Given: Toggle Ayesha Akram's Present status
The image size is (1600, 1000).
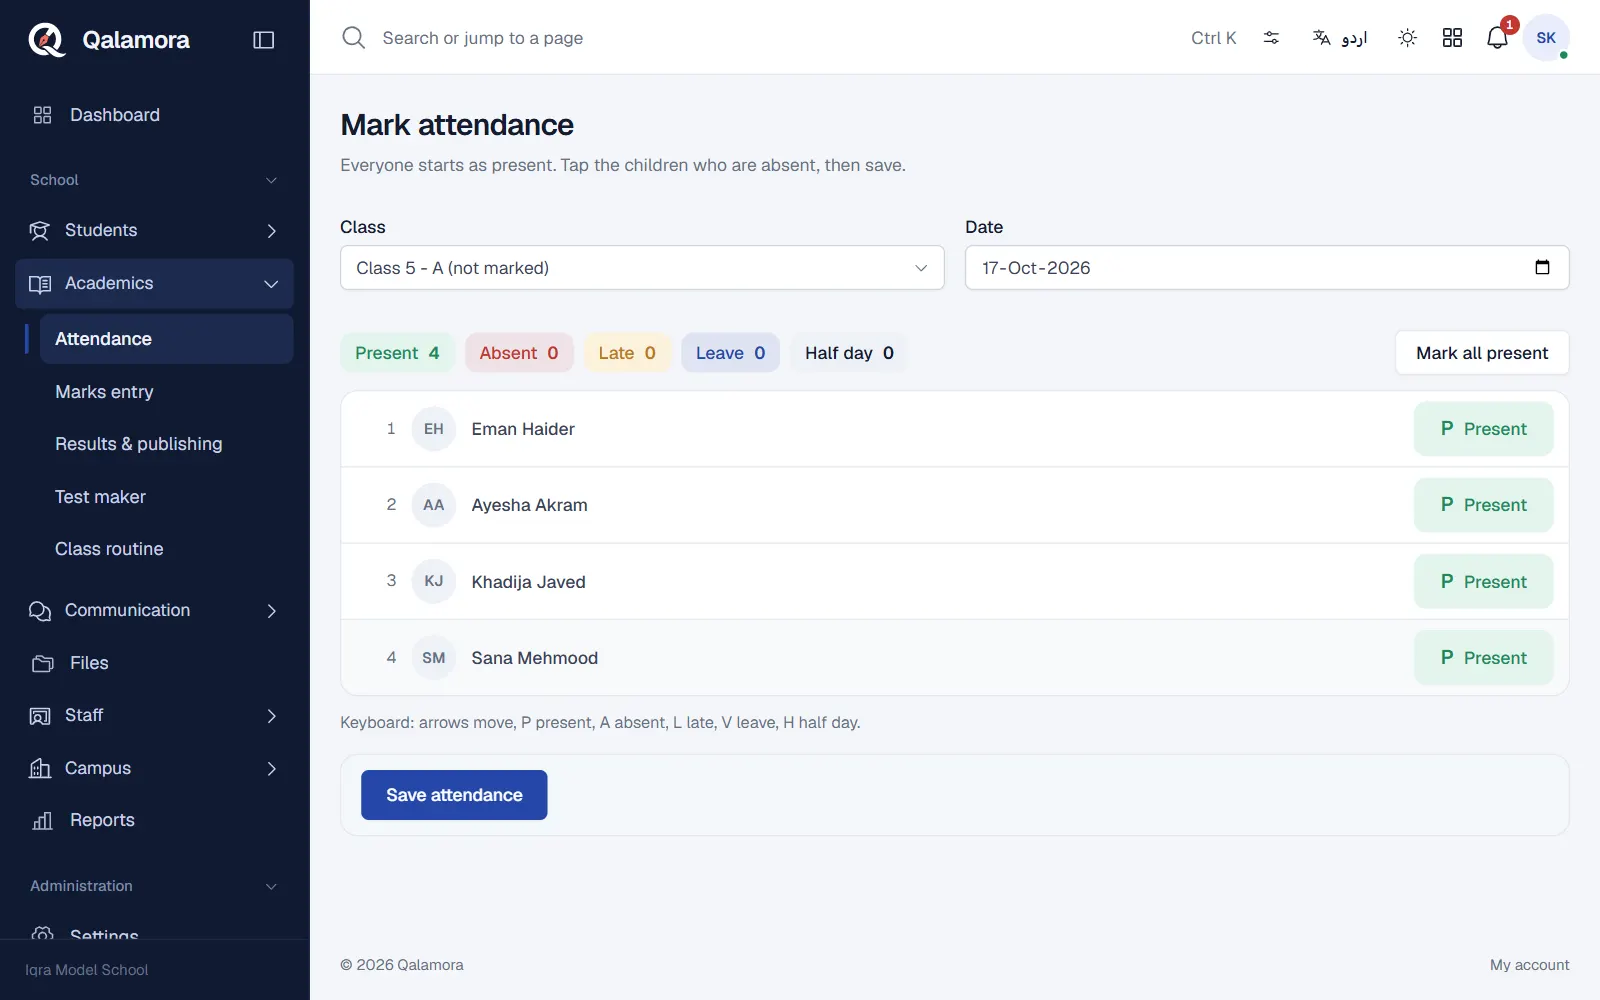Looking at the screenshot, I should click(x=1483, y=505).
